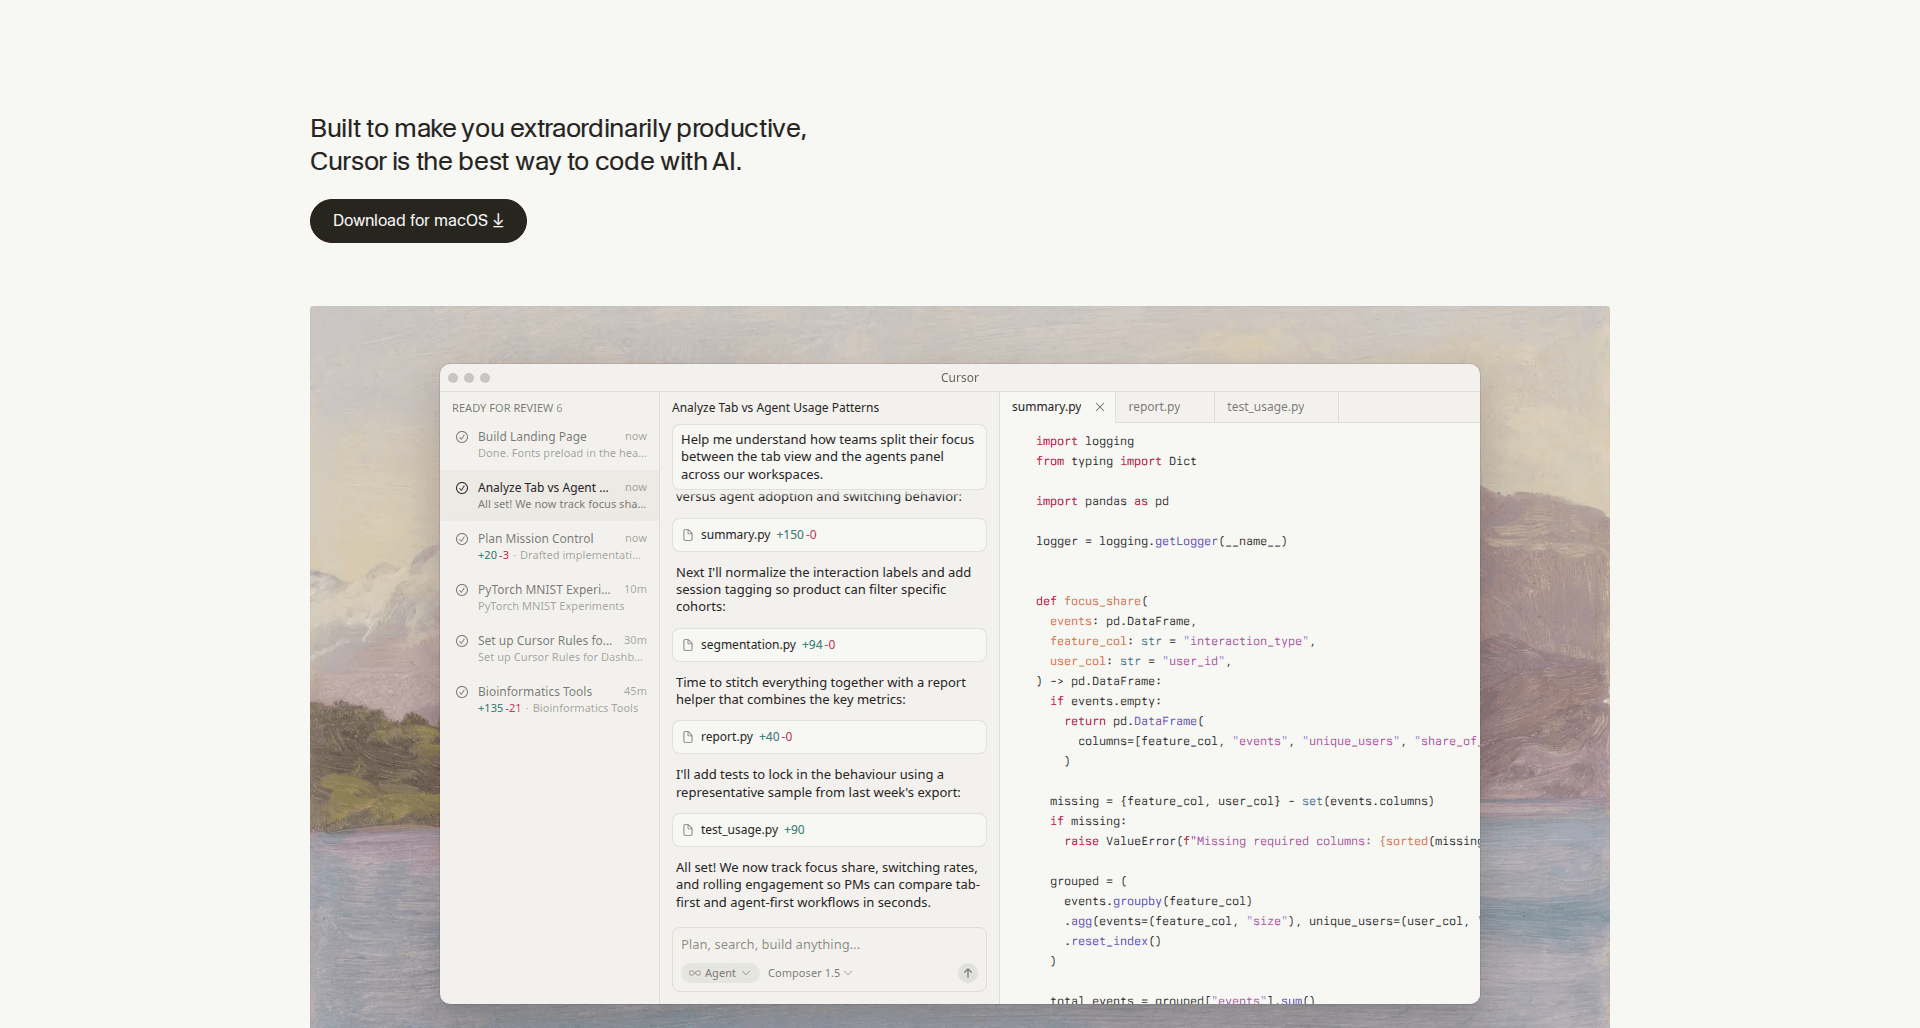Click the file icon beside segmentation.py

pyautogui.click(x=688, y=645)
